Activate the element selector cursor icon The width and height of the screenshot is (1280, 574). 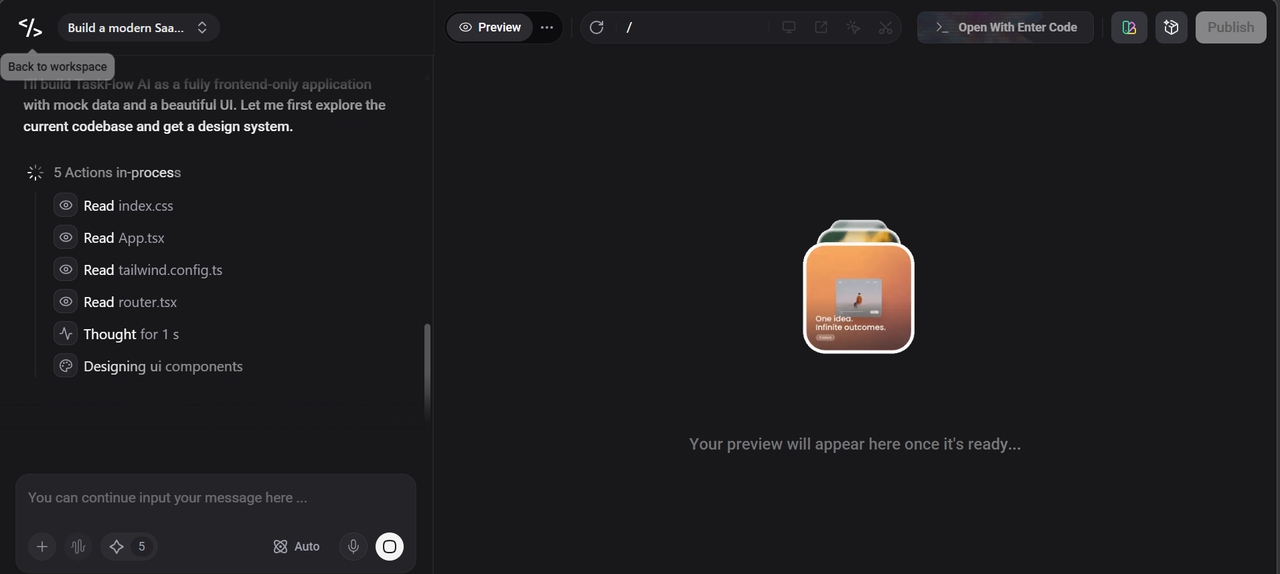[x=853, y=27]
